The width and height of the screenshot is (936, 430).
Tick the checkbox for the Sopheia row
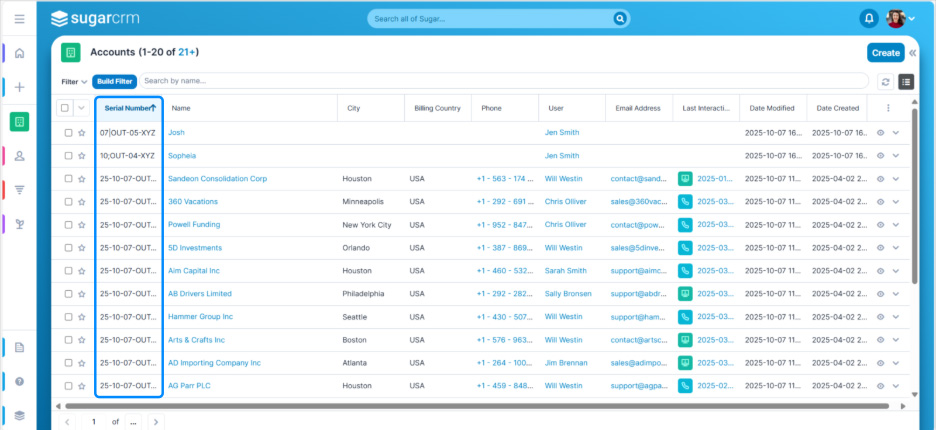(68, 156)
